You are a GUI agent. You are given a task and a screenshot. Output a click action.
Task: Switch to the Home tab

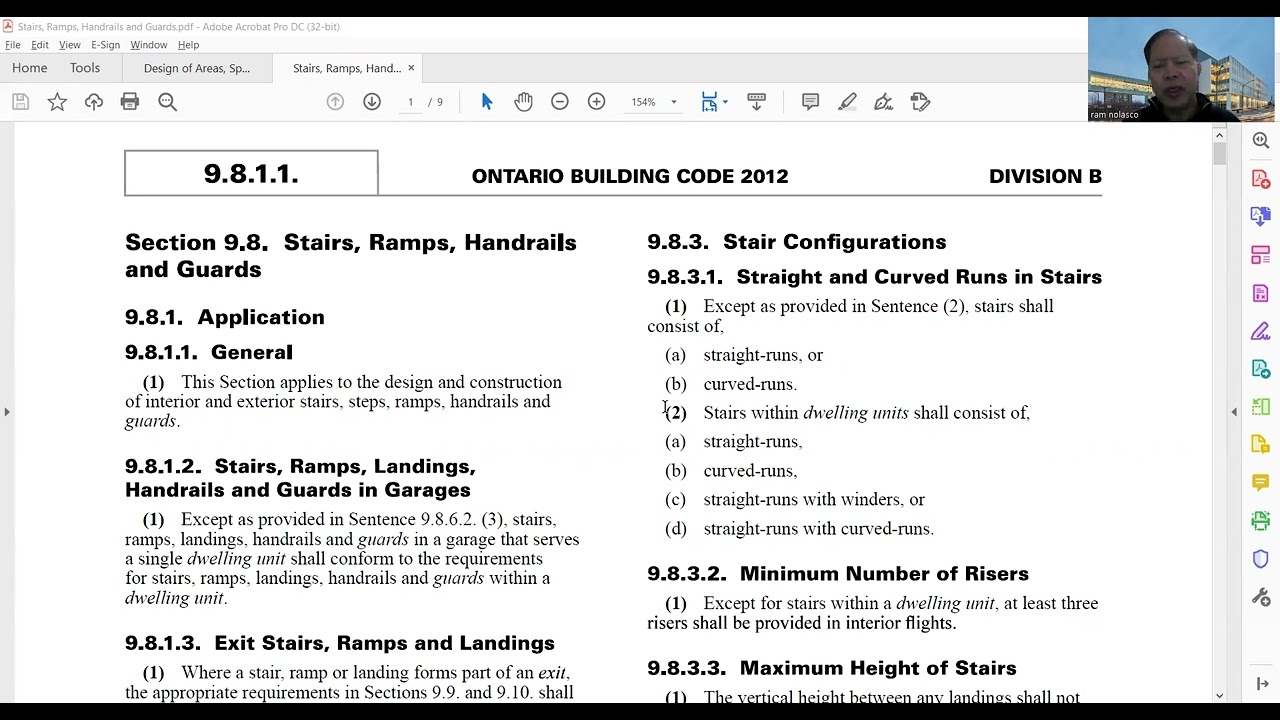30,68
